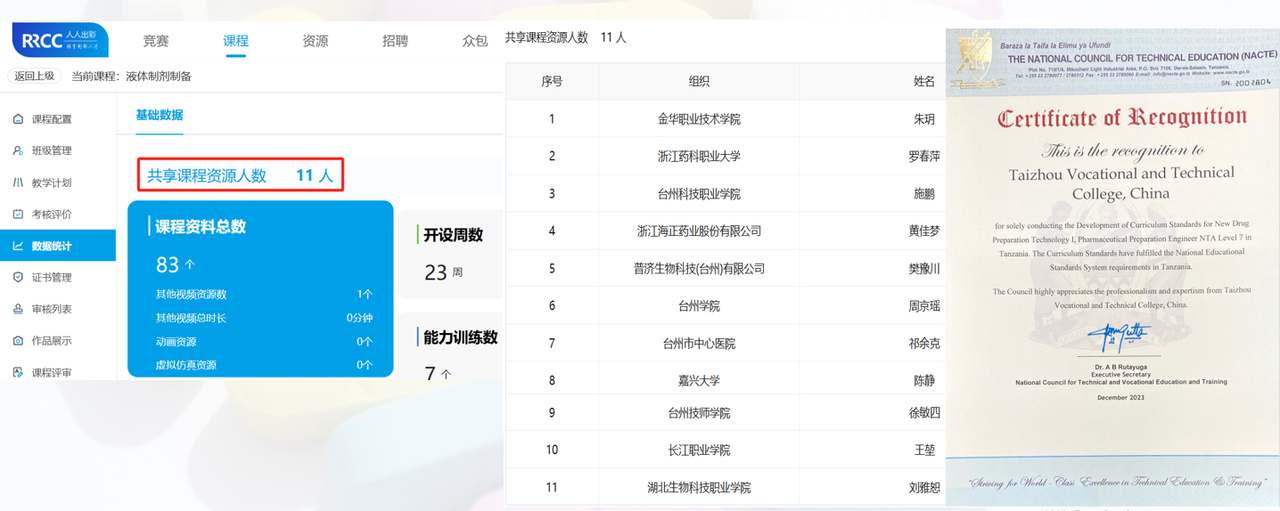
Task: Click the 开设周数 card title
Action: coord(453,235)
